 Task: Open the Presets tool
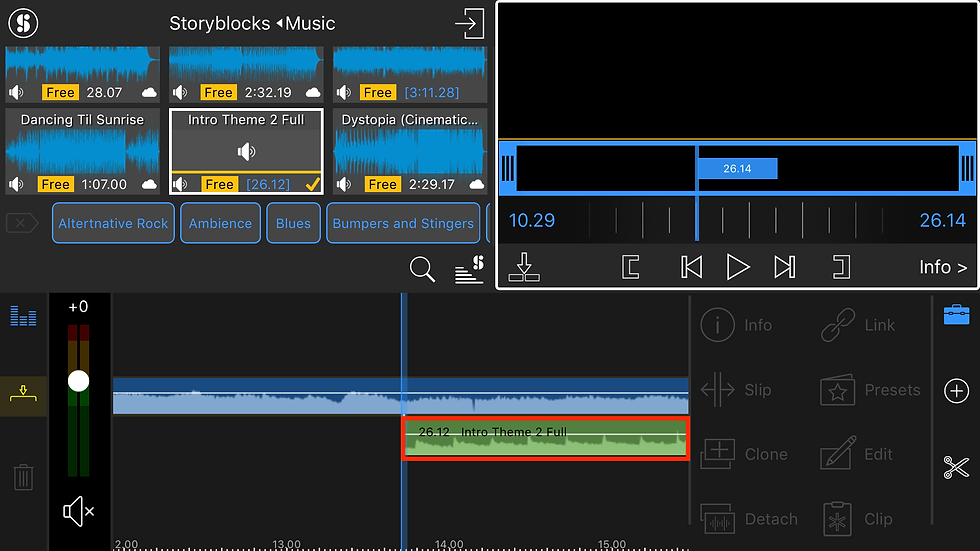coord(870,390)
